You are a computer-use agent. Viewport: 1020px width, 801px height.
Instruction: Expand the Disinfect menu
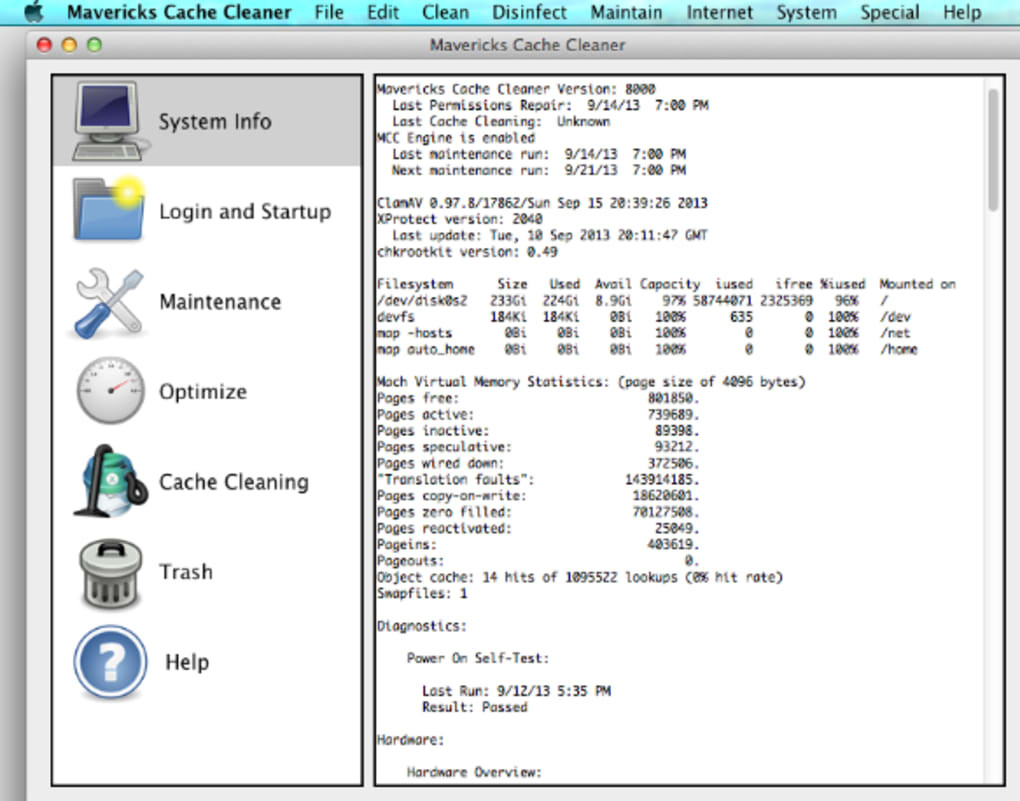point(529,13)
